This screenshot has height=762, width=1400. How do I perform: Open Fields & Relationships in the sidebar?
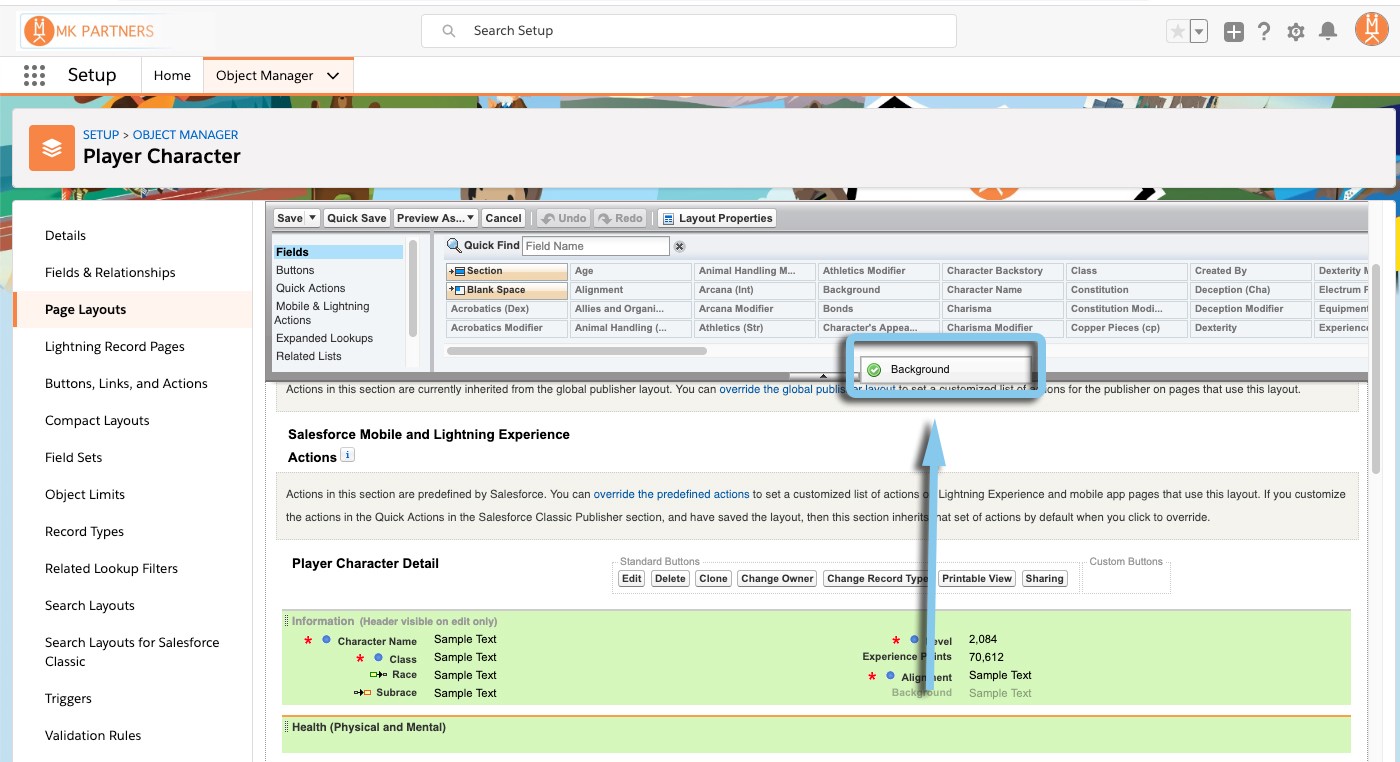(110, 273)
